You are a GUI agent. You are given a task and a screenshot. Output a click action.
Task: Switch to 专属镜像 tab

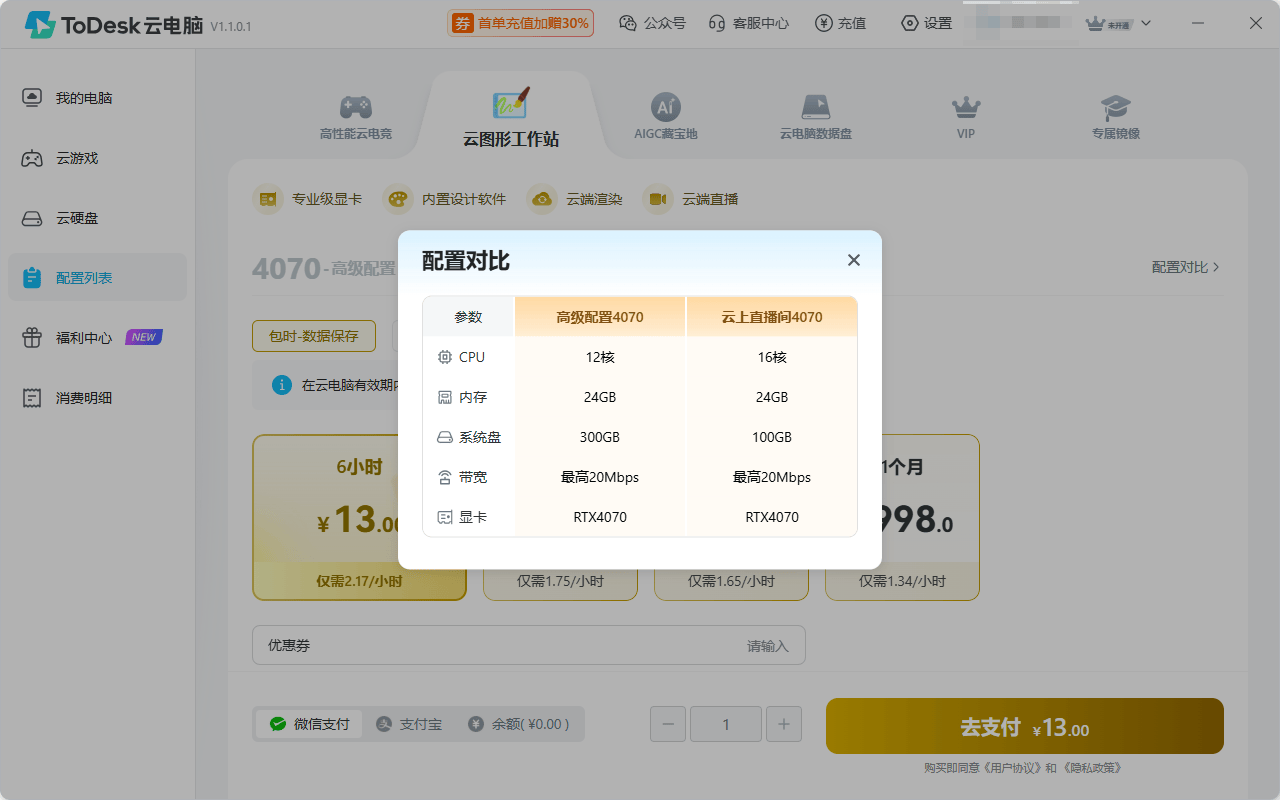click(x=1116, y=117)
